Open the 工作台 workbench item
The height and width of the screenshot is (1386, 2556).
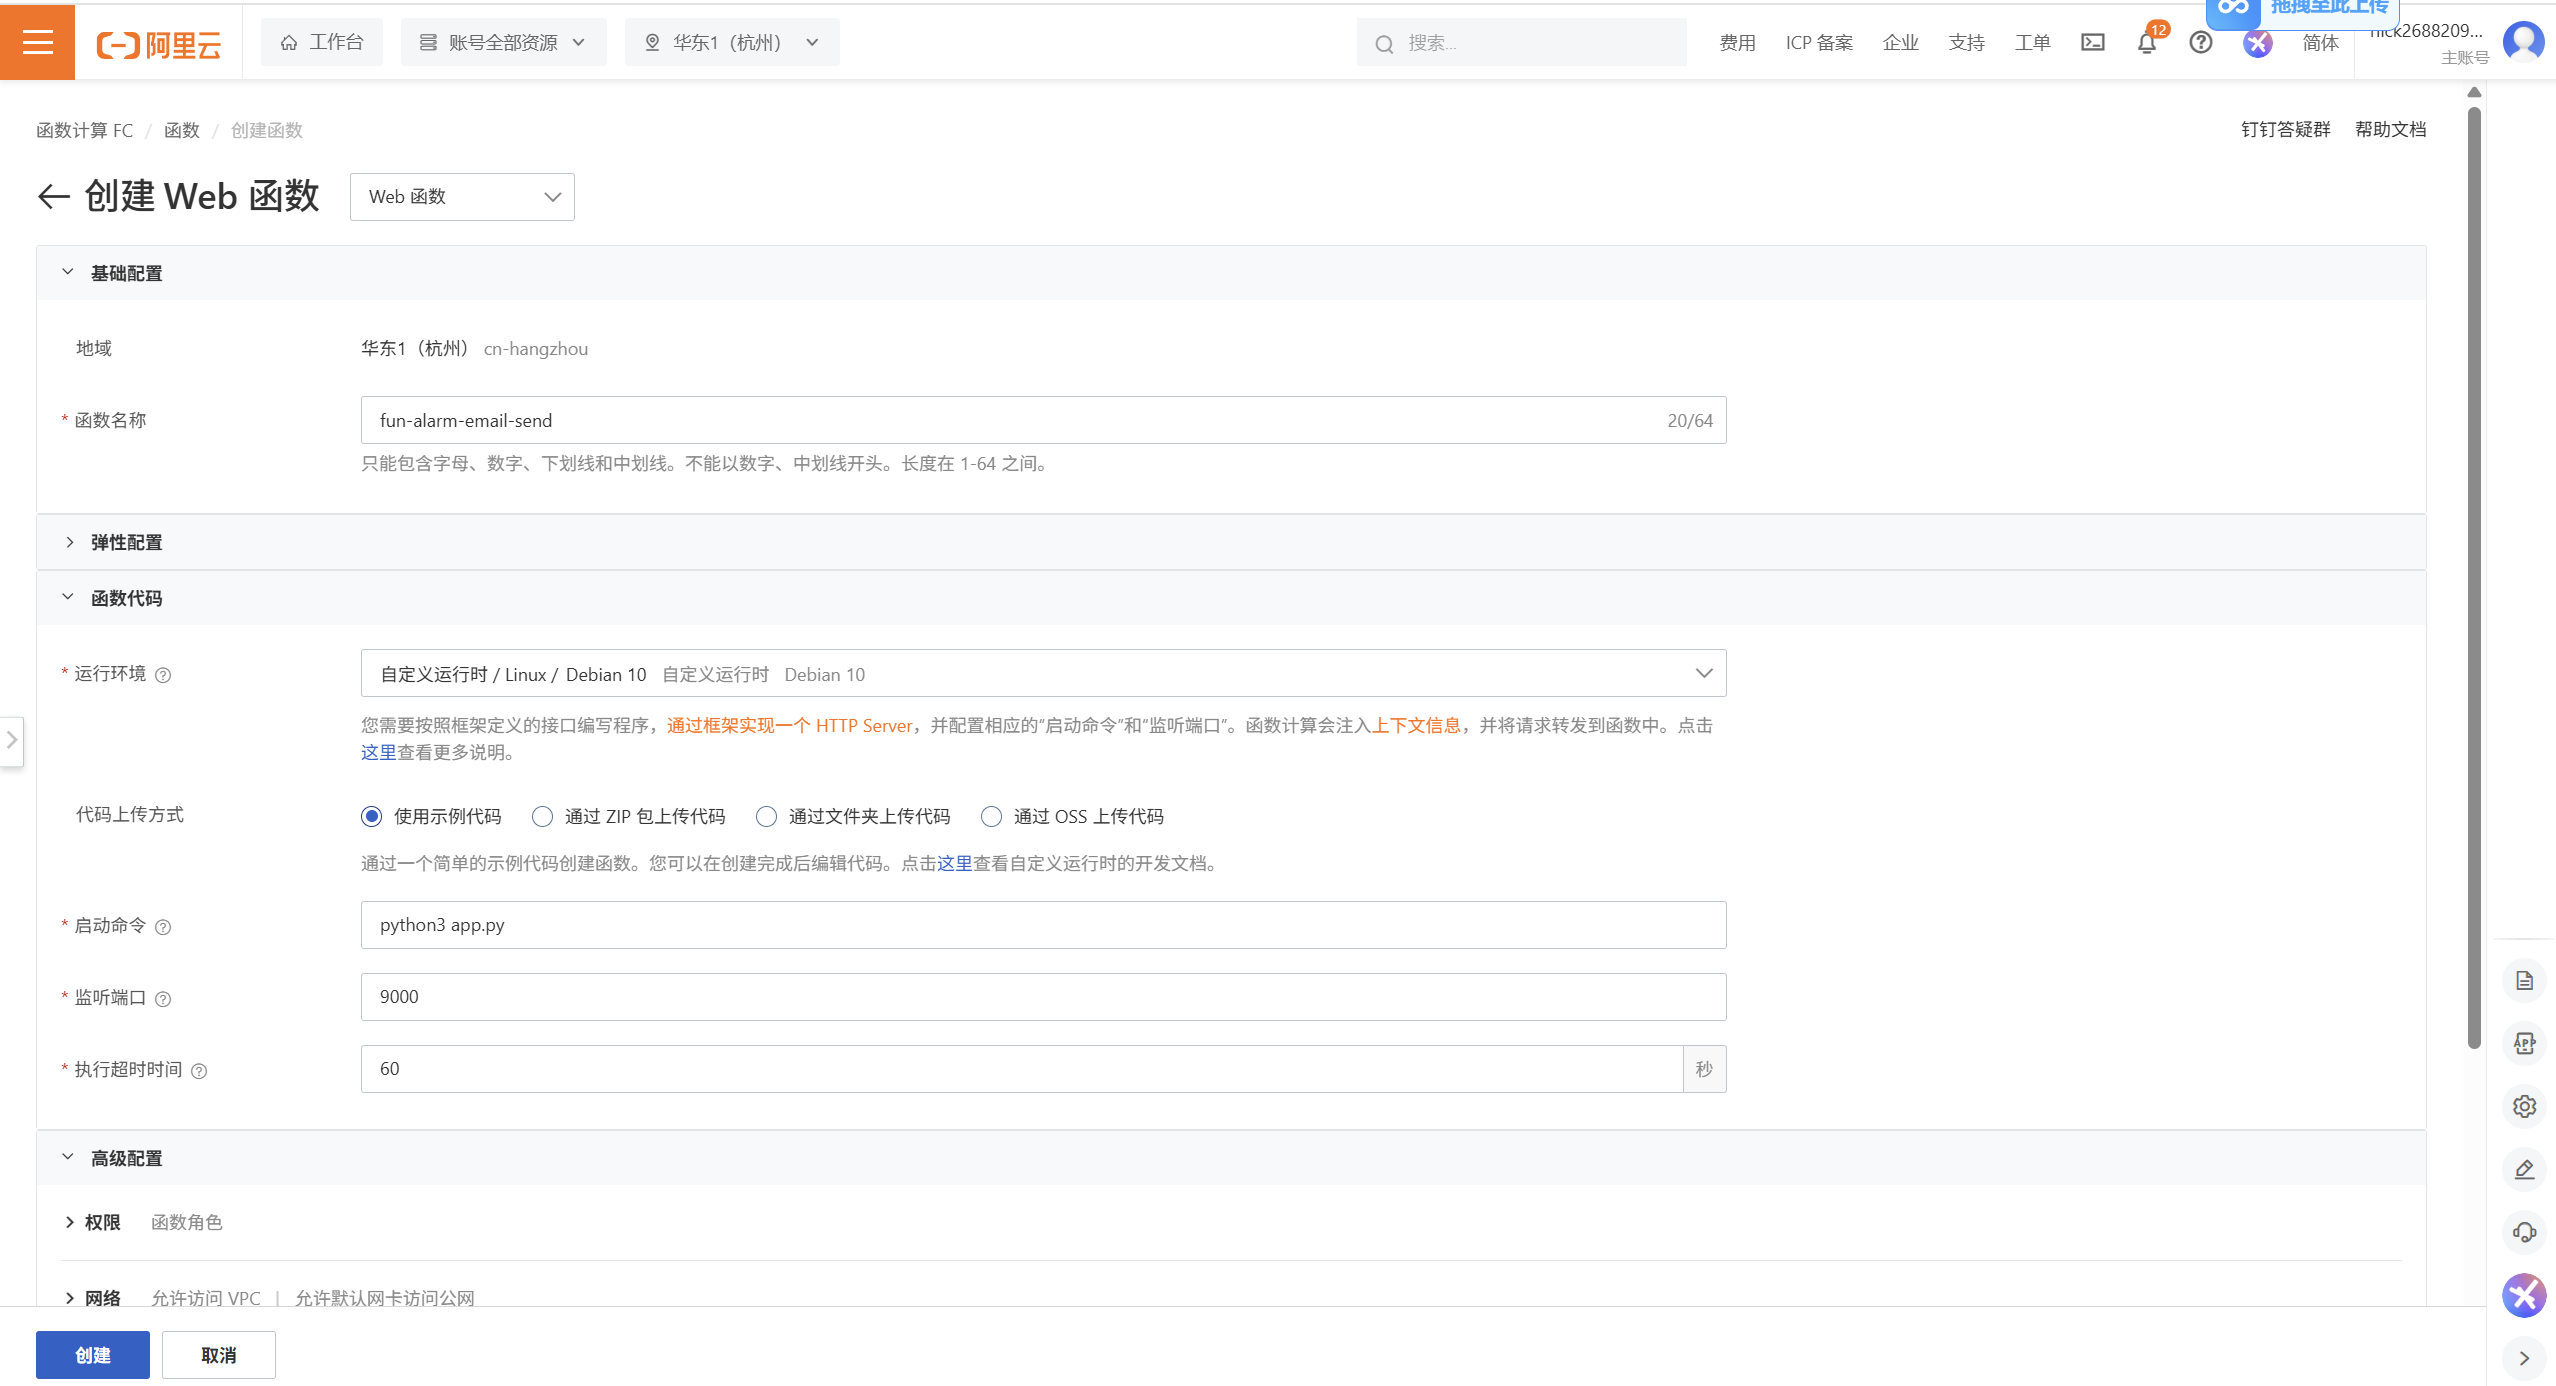click(321, 42)
